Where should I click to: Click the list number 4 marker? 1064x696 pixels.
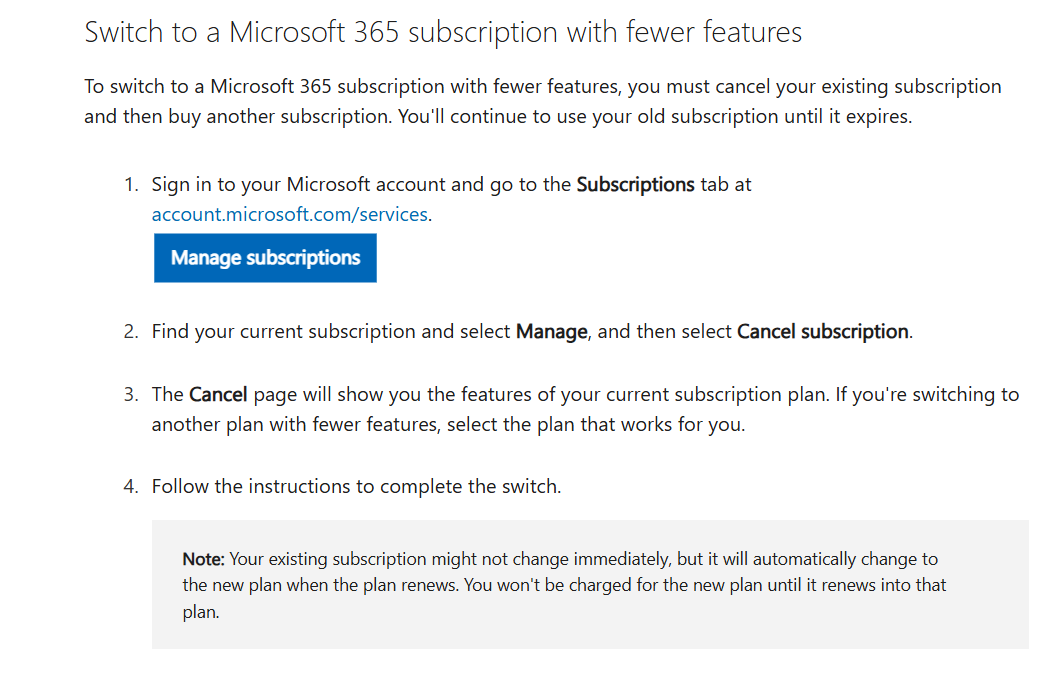point(130,487)
